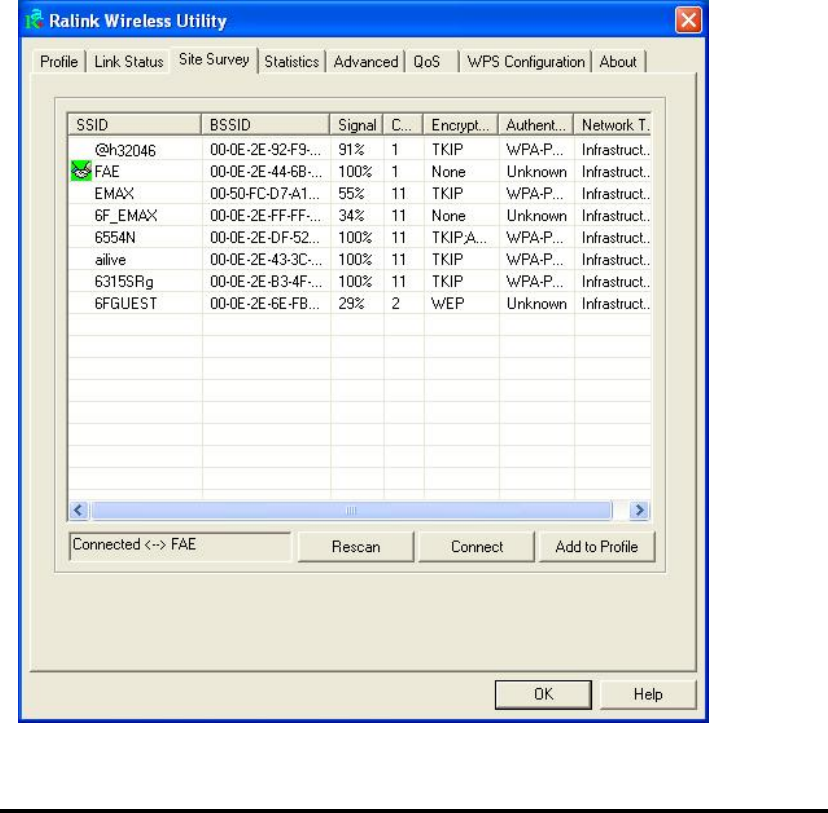Show the About tab

[618, 62]
